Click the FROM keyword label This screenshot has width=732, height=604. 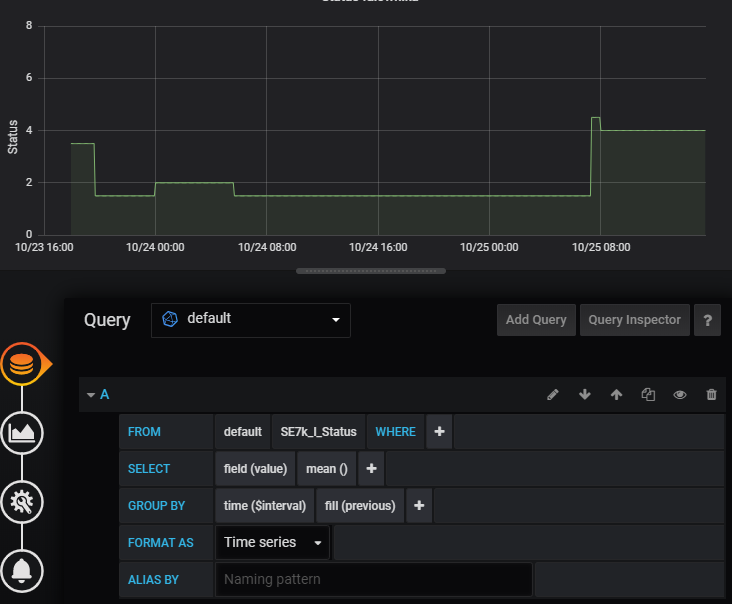point(144,432)
